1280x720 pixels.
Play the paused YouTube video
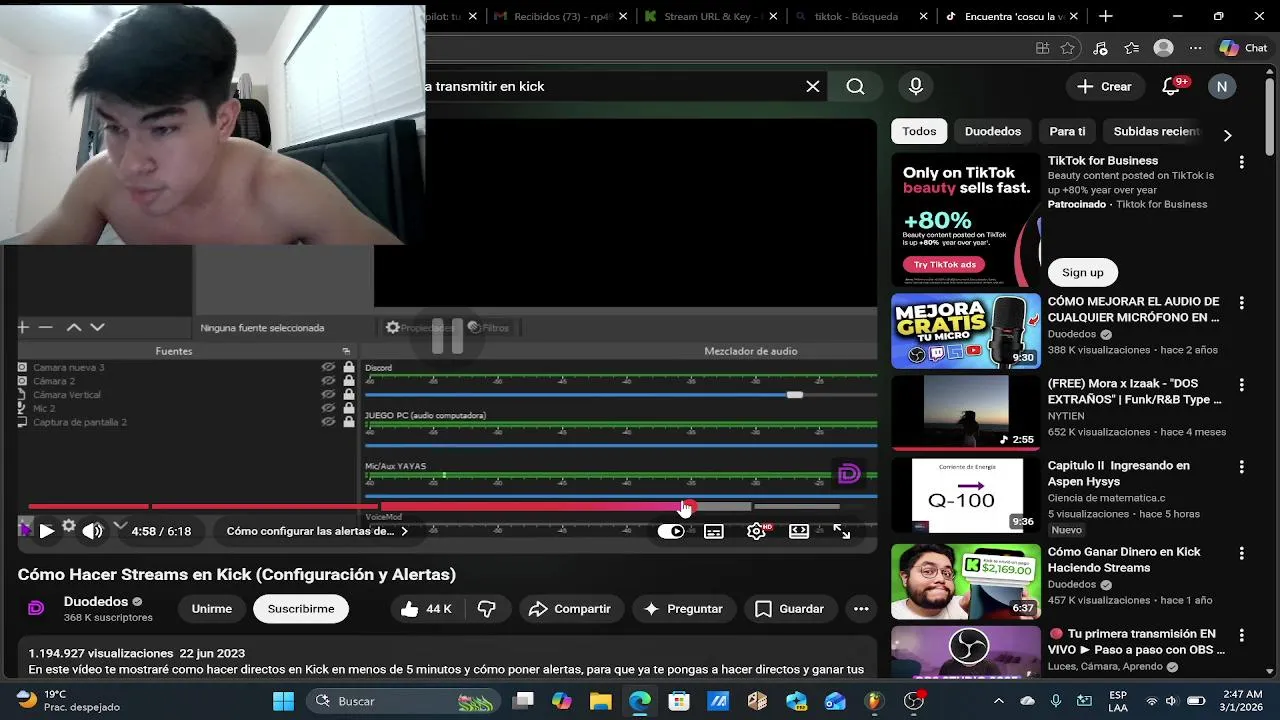(x=46, y=531)
